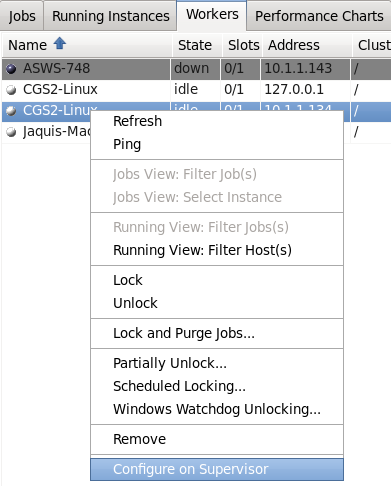The image size is (391, 486).
Task: Click the dark status ball for ASWS-748
Action: pyautogui.click(x=11, y=69)
